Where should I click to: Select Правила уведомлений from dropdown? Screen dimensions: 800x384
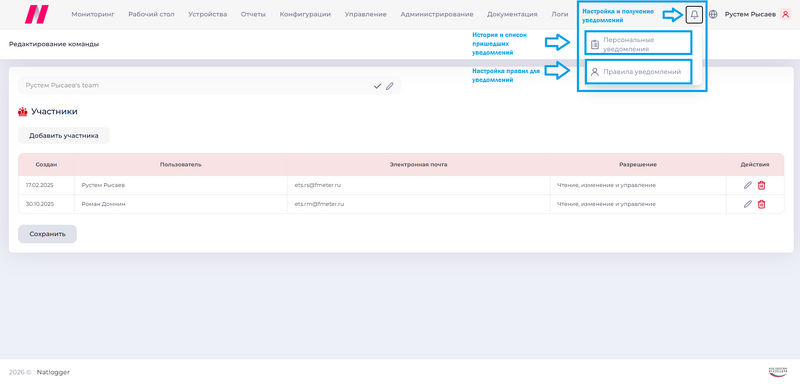coord(639,72)
